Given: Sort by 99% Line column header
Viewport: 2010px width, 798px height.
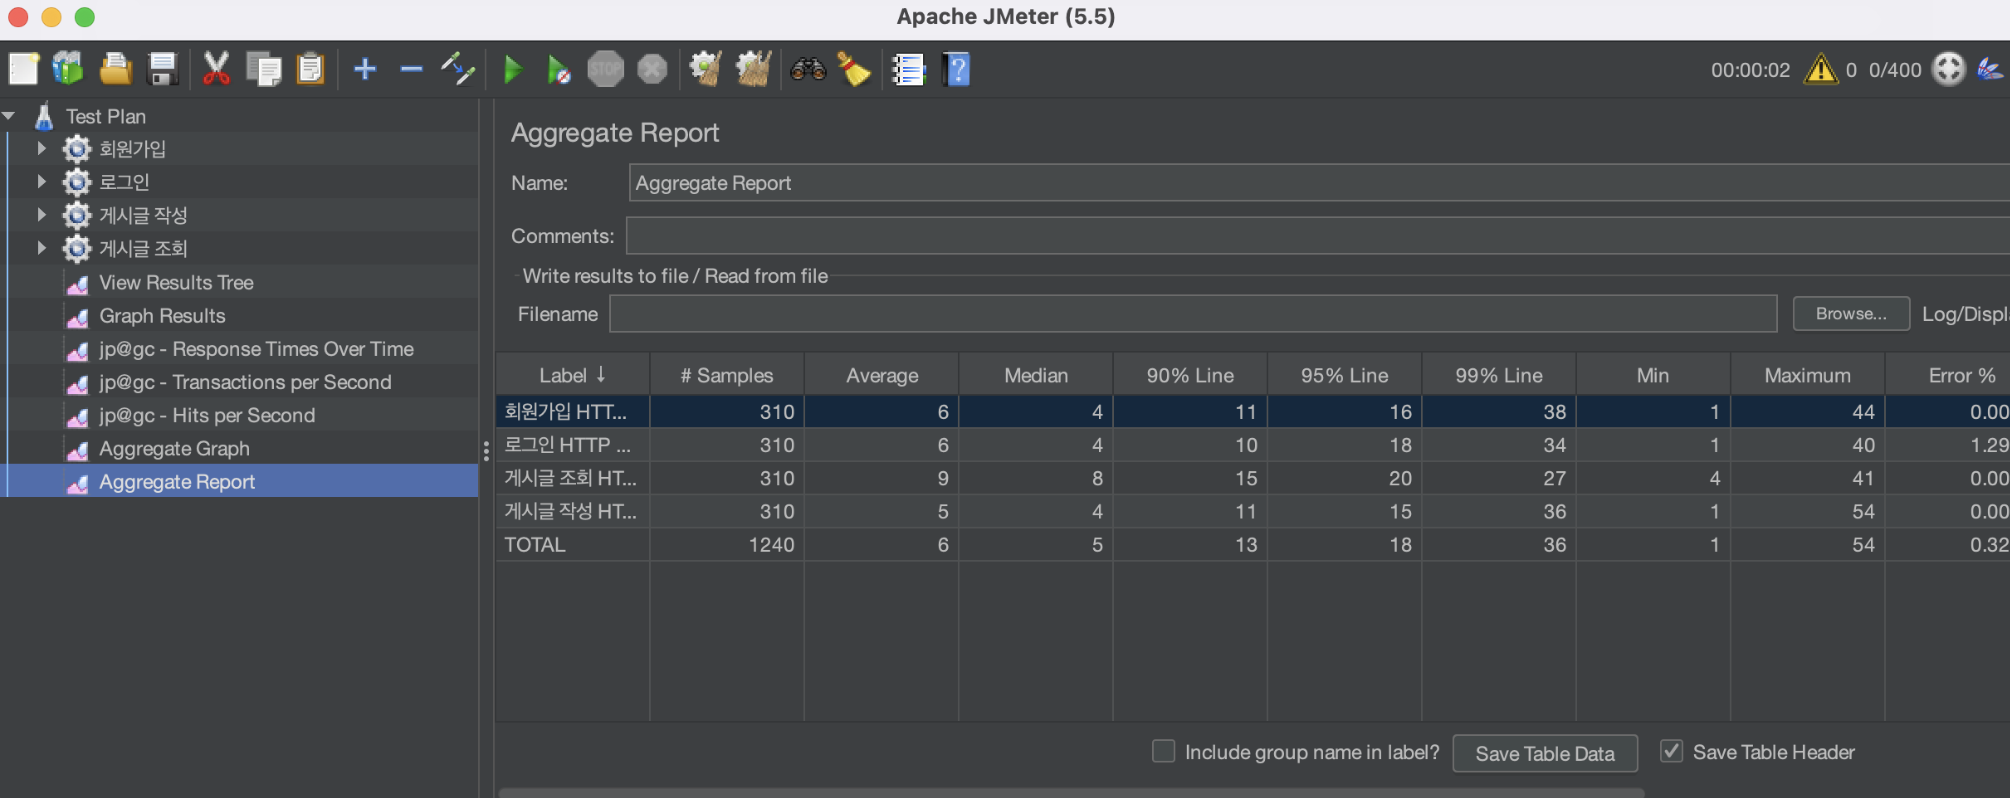Looking at the screenshot, I should (x=1499, y=375).
